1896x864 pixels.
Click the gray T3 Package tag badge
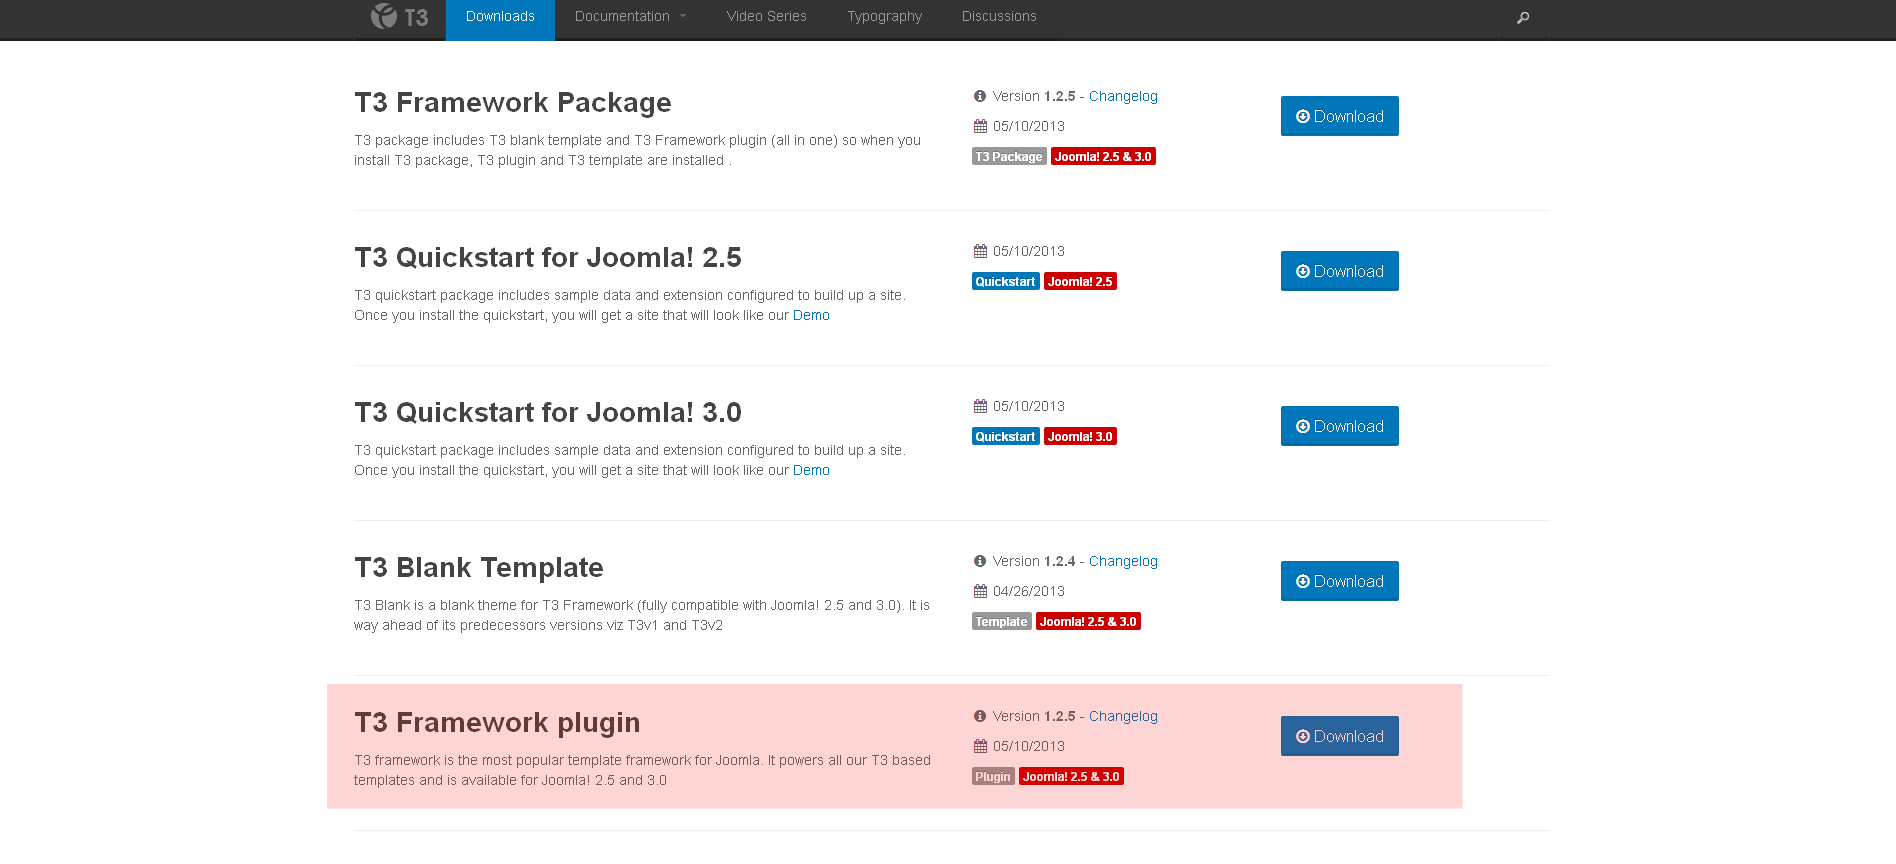1008,157
